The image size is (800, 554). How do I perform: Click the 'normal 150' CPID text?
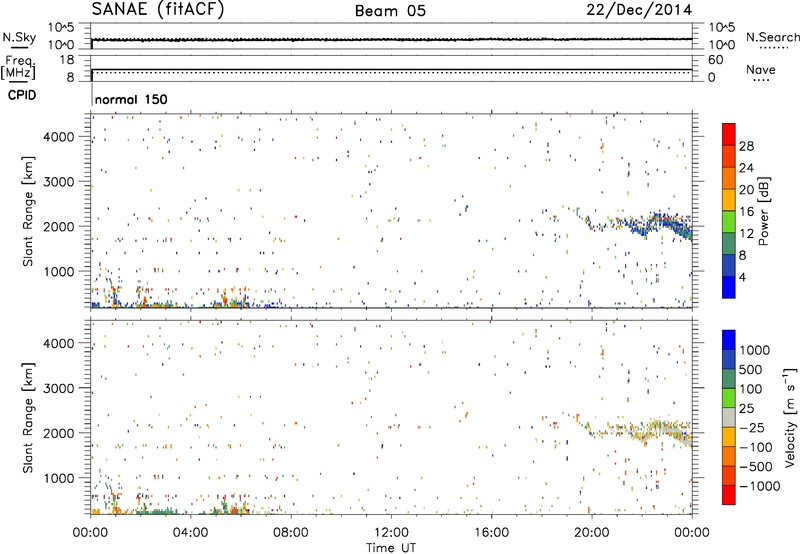[131, 99]
